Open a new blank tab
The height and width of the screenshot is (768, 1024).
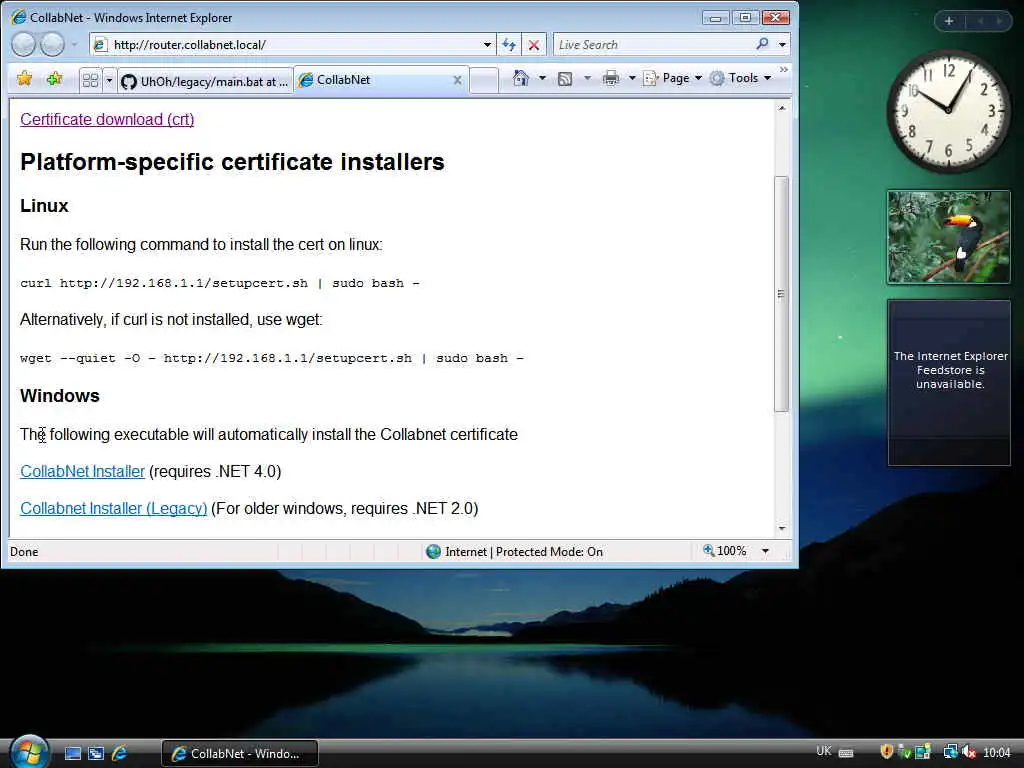(x=484, y=80)
